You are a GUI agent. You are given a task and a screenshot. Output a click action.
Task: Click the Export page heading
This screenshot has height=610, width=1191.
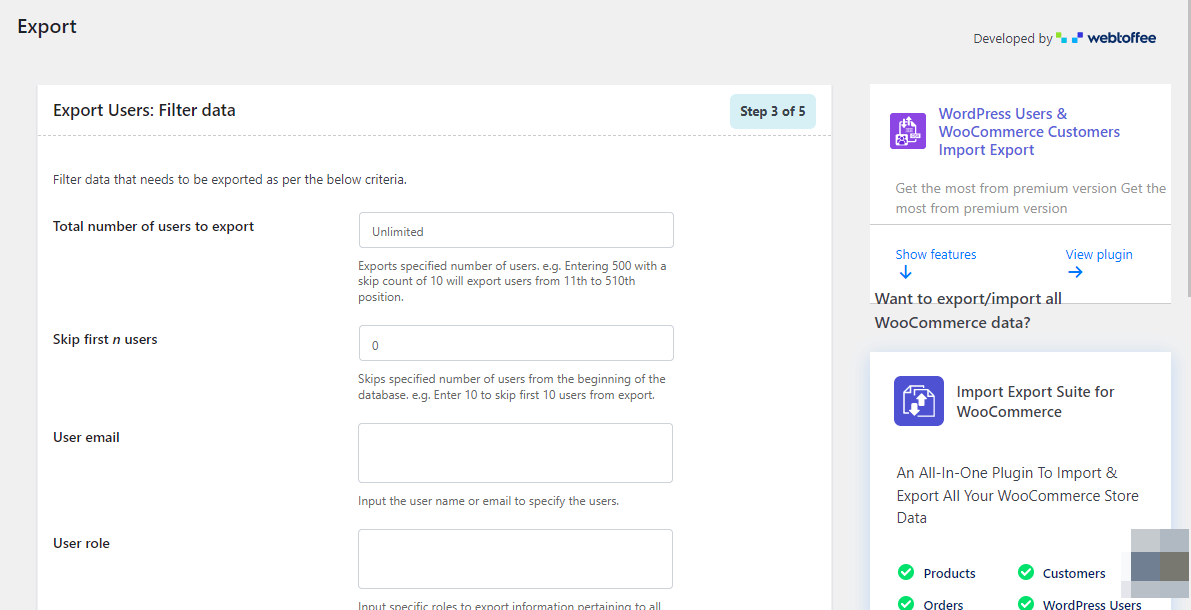[x=47, y=27]
